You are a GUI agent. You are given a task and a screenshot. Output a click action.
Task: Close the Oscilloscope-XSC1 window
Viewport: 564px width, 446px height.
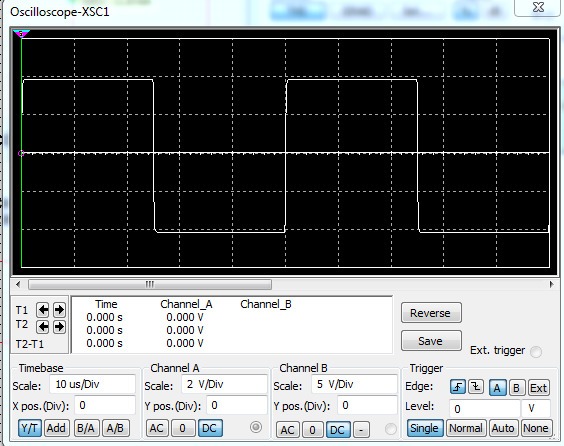[538, 7]
